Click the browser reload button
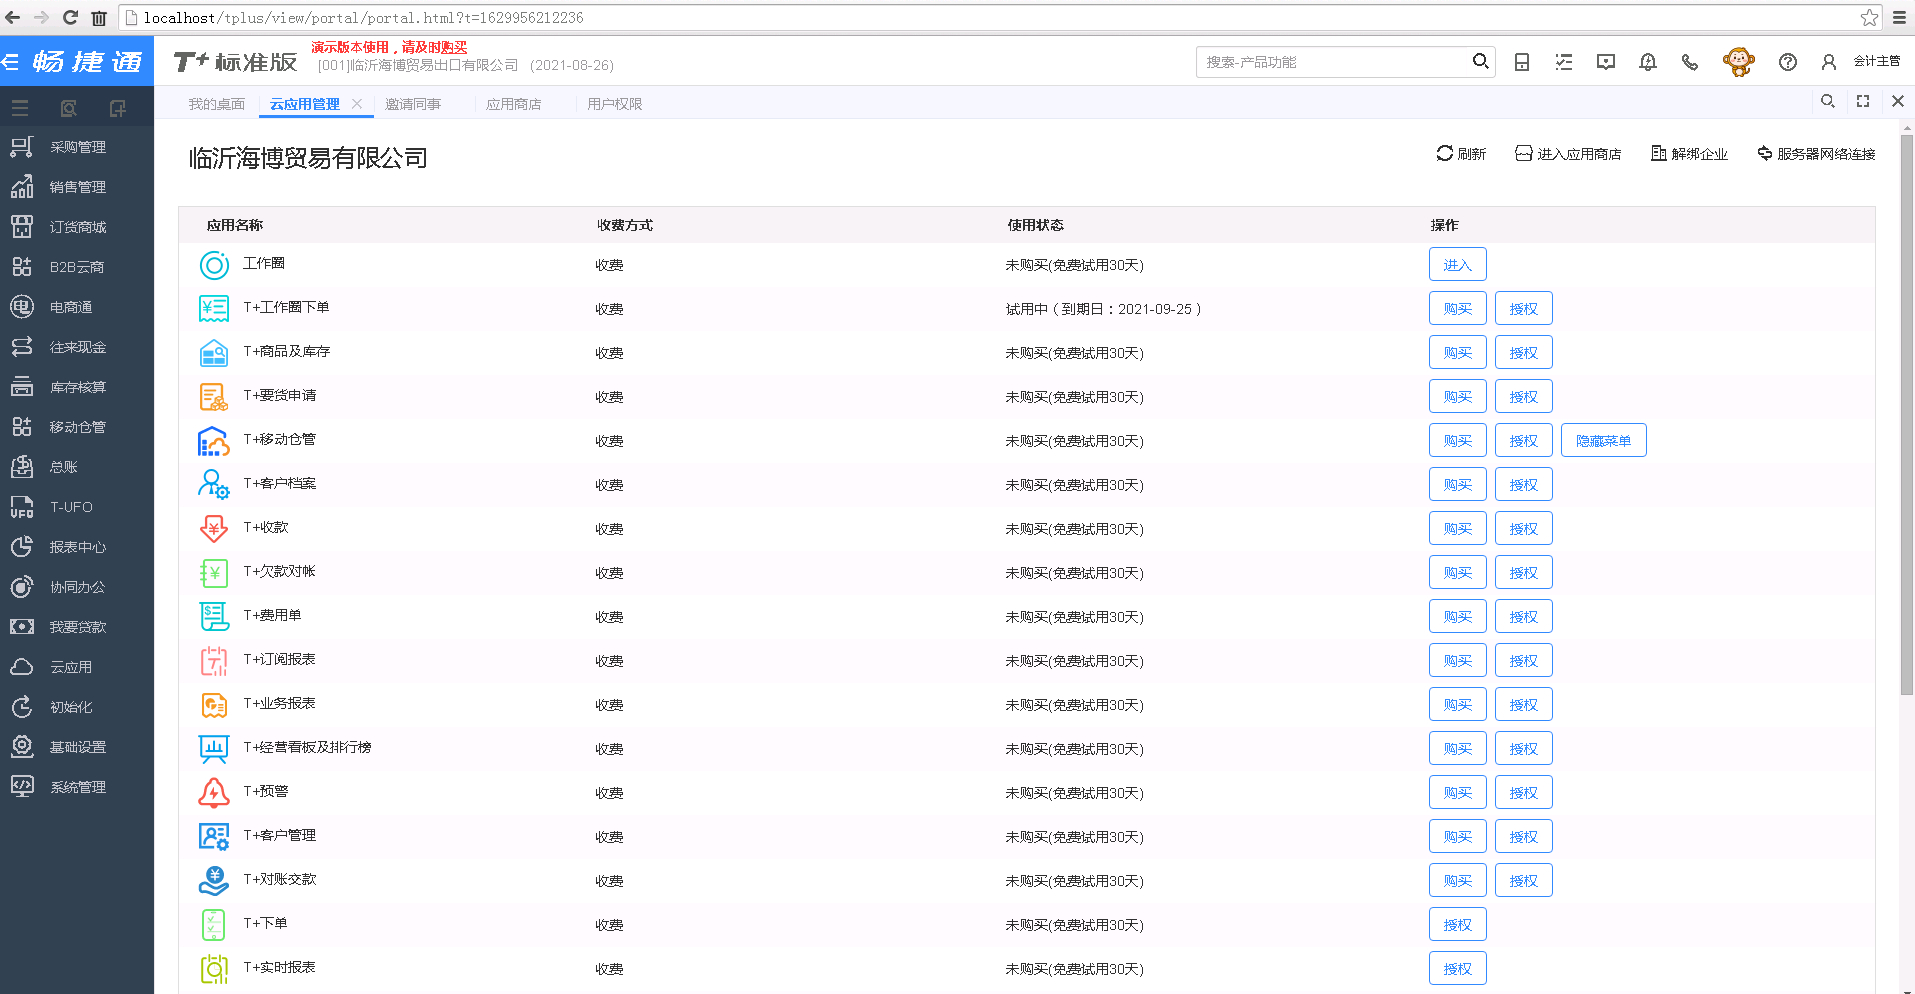 pyautogui.click(x=70, y=17)
